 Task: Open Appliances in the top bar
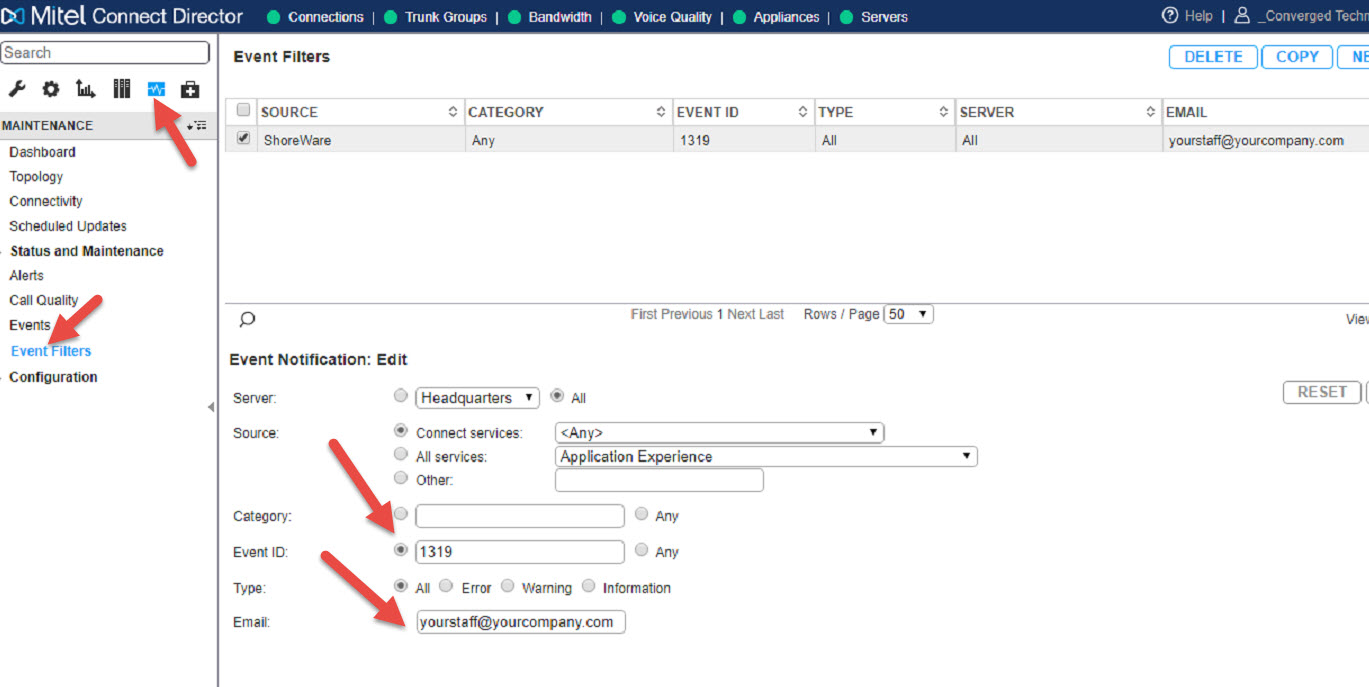tap(787, 17)
